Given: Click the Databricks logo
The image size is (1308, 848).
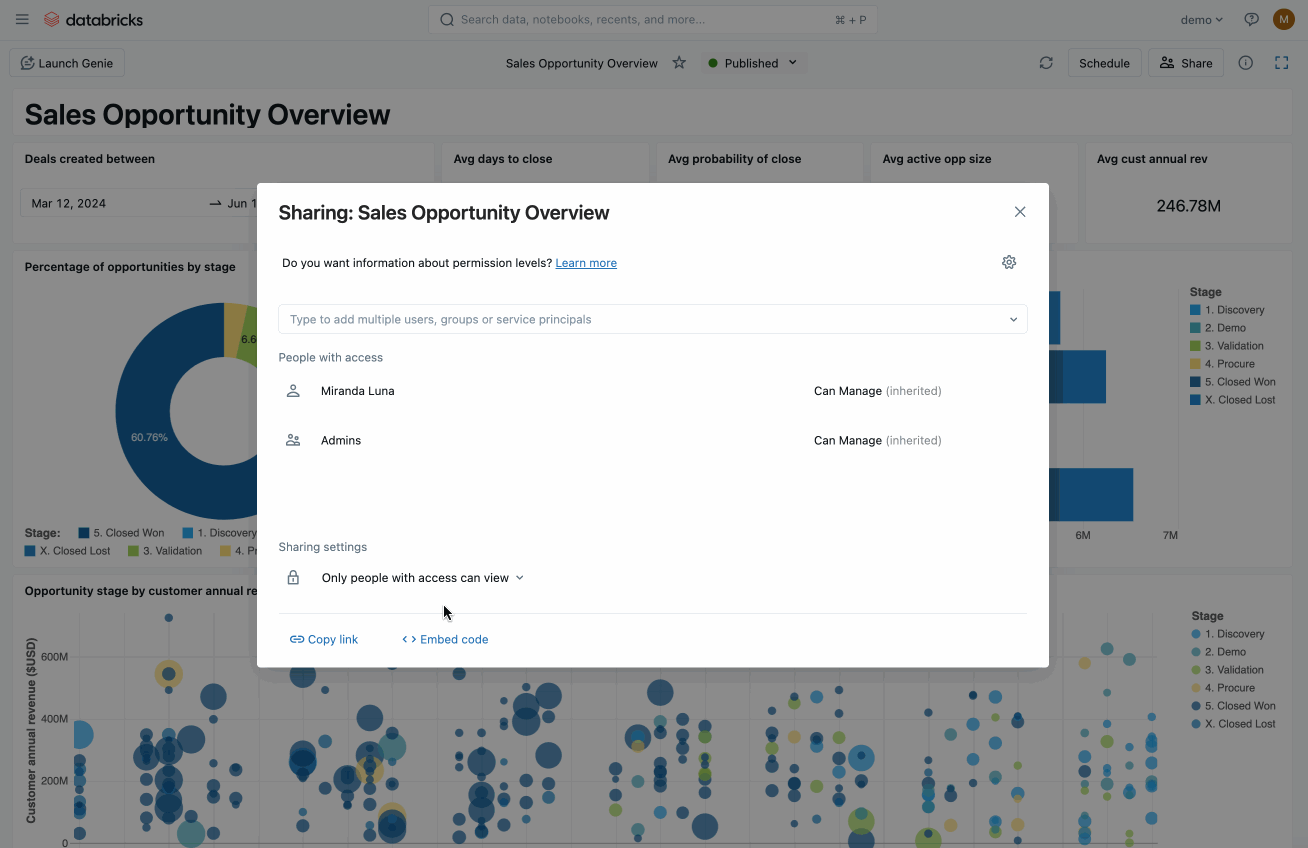Looking at the screenshot, I should 93,19.
